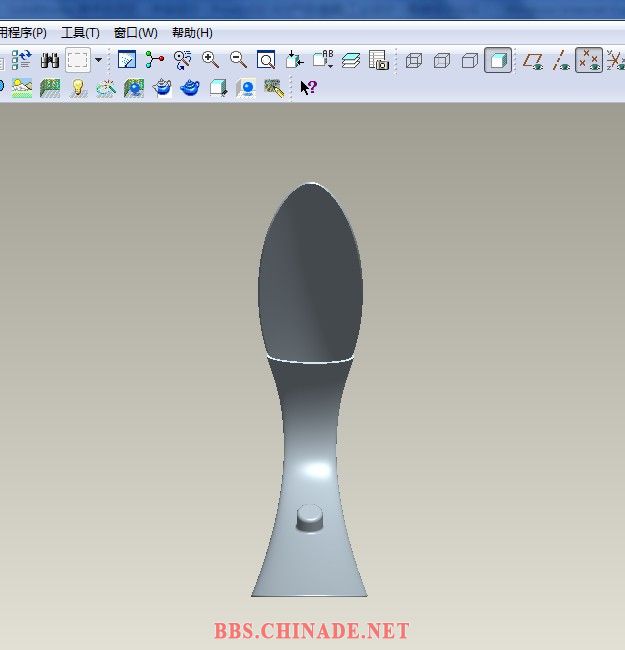This screenshot has width=625, height=650.
Task: Click the Zoom Out magnifier
Action: (x=238, y=60)
